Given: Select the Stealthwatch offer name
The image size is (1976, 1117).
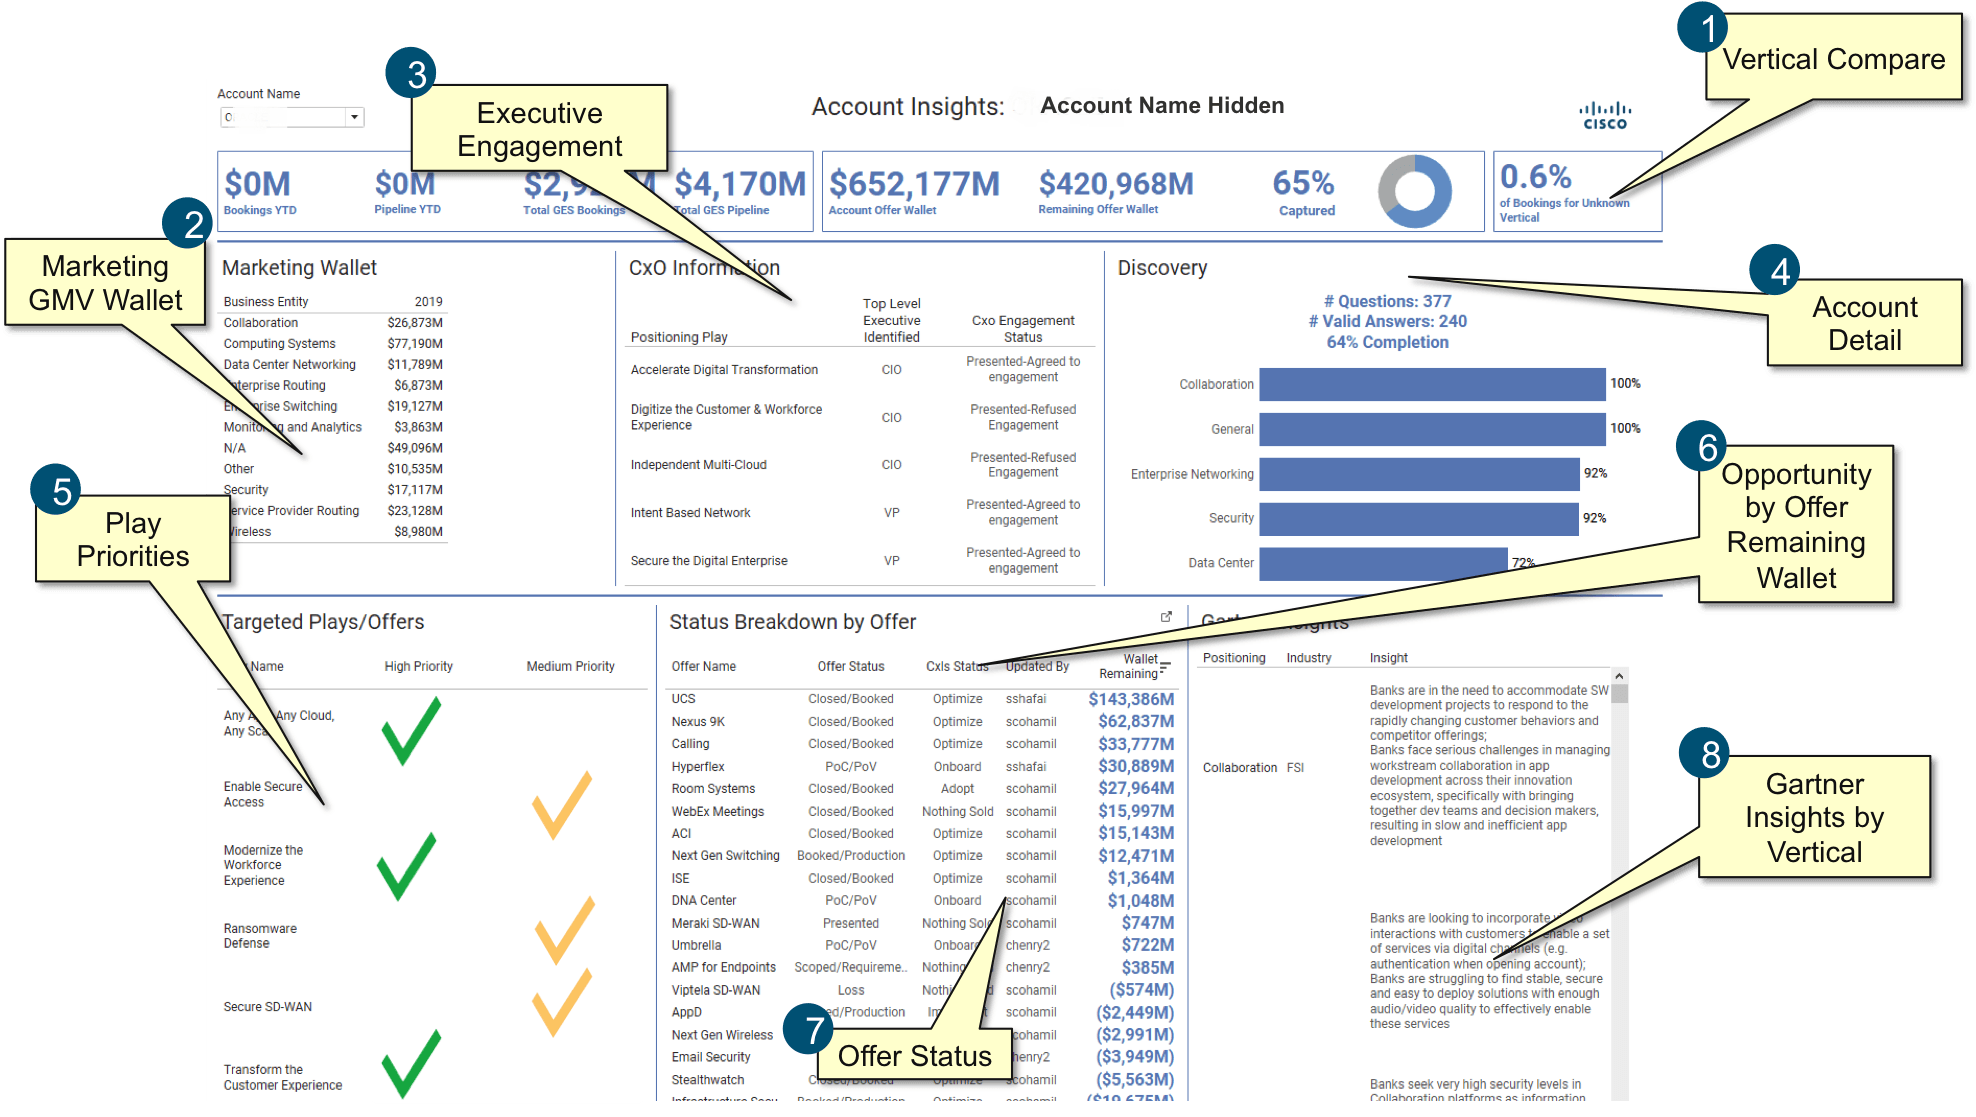Looking at the screenshot, I should coord(708,1080).
